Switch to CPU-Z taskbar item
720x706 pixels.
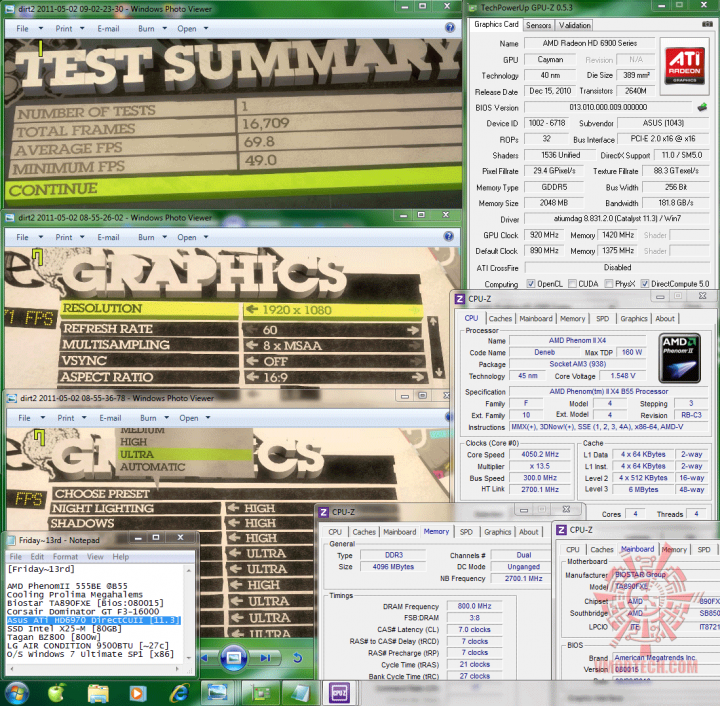(x=339, y=692)
